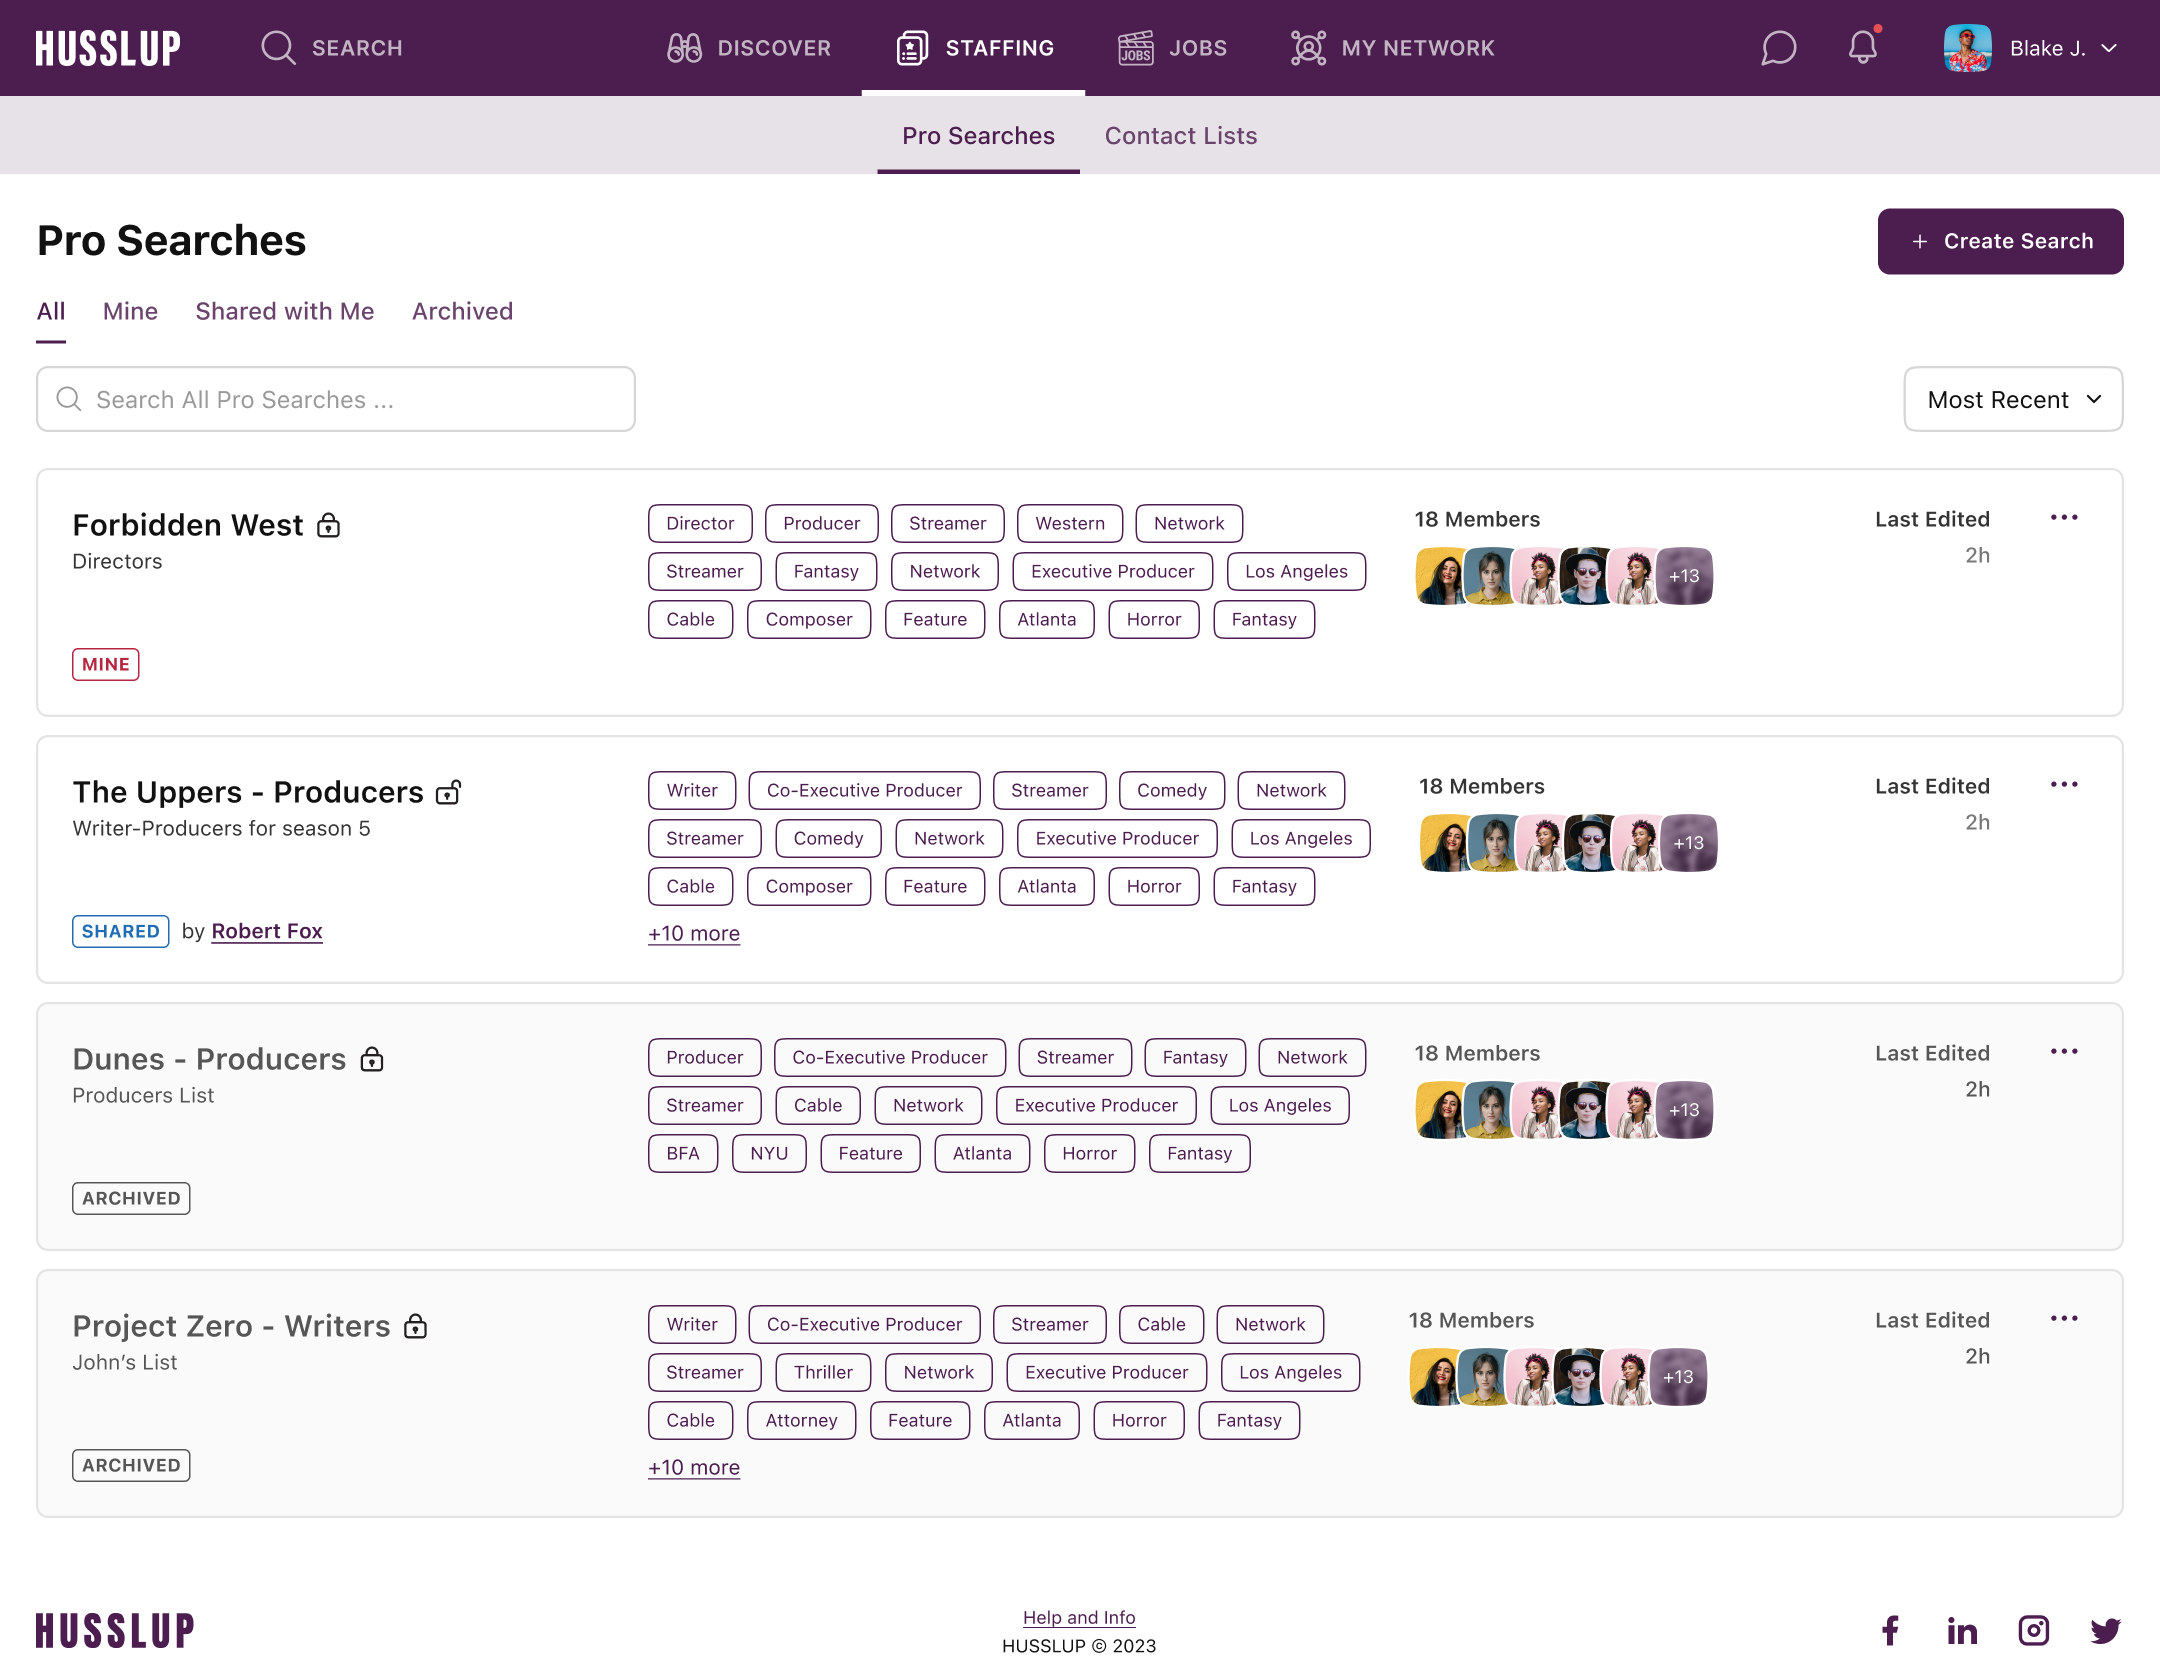
Task: Click the Instagram footer icon
Action: (2034, 1630)
